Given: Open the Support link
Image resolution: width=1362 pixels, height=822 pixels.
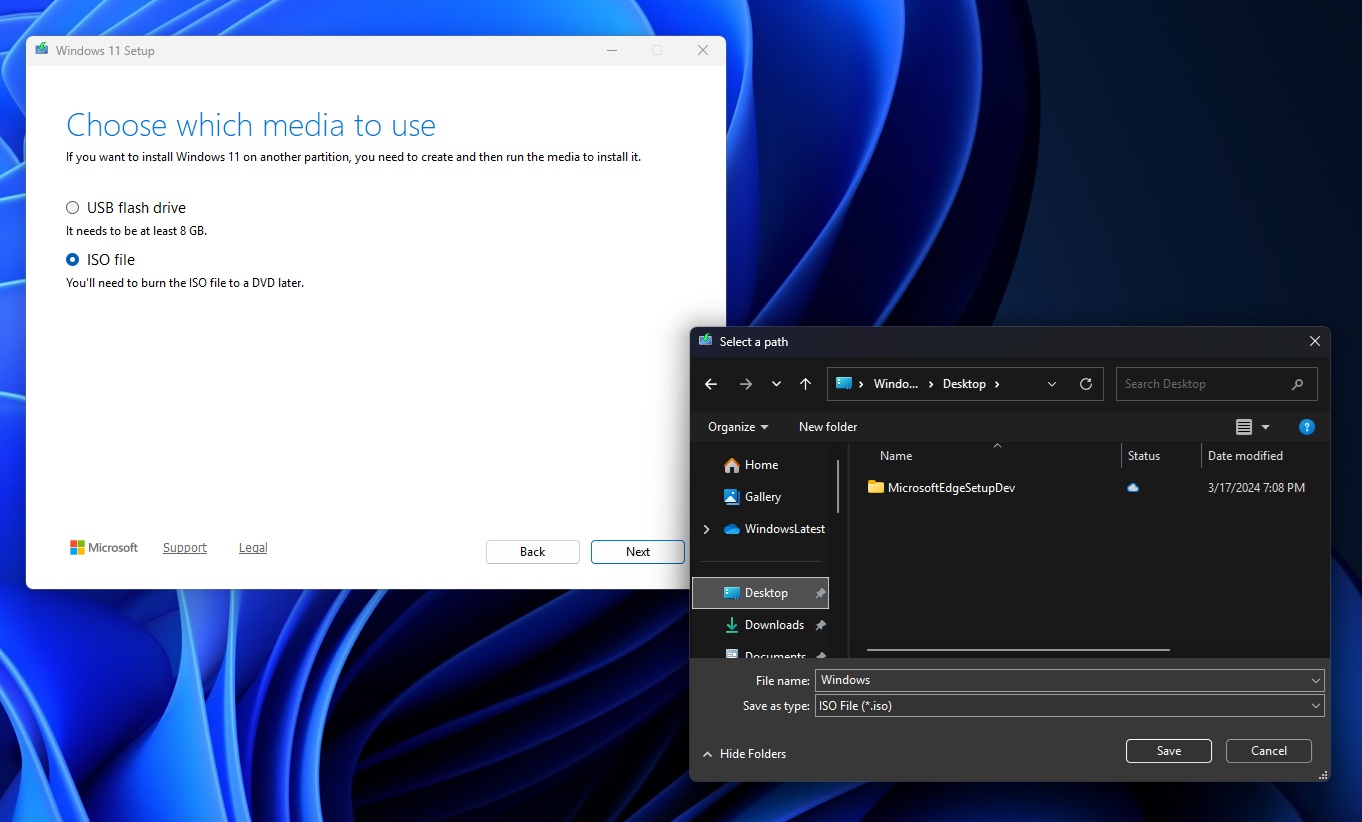Looking at the screenshot, I should tap(184, 547).
